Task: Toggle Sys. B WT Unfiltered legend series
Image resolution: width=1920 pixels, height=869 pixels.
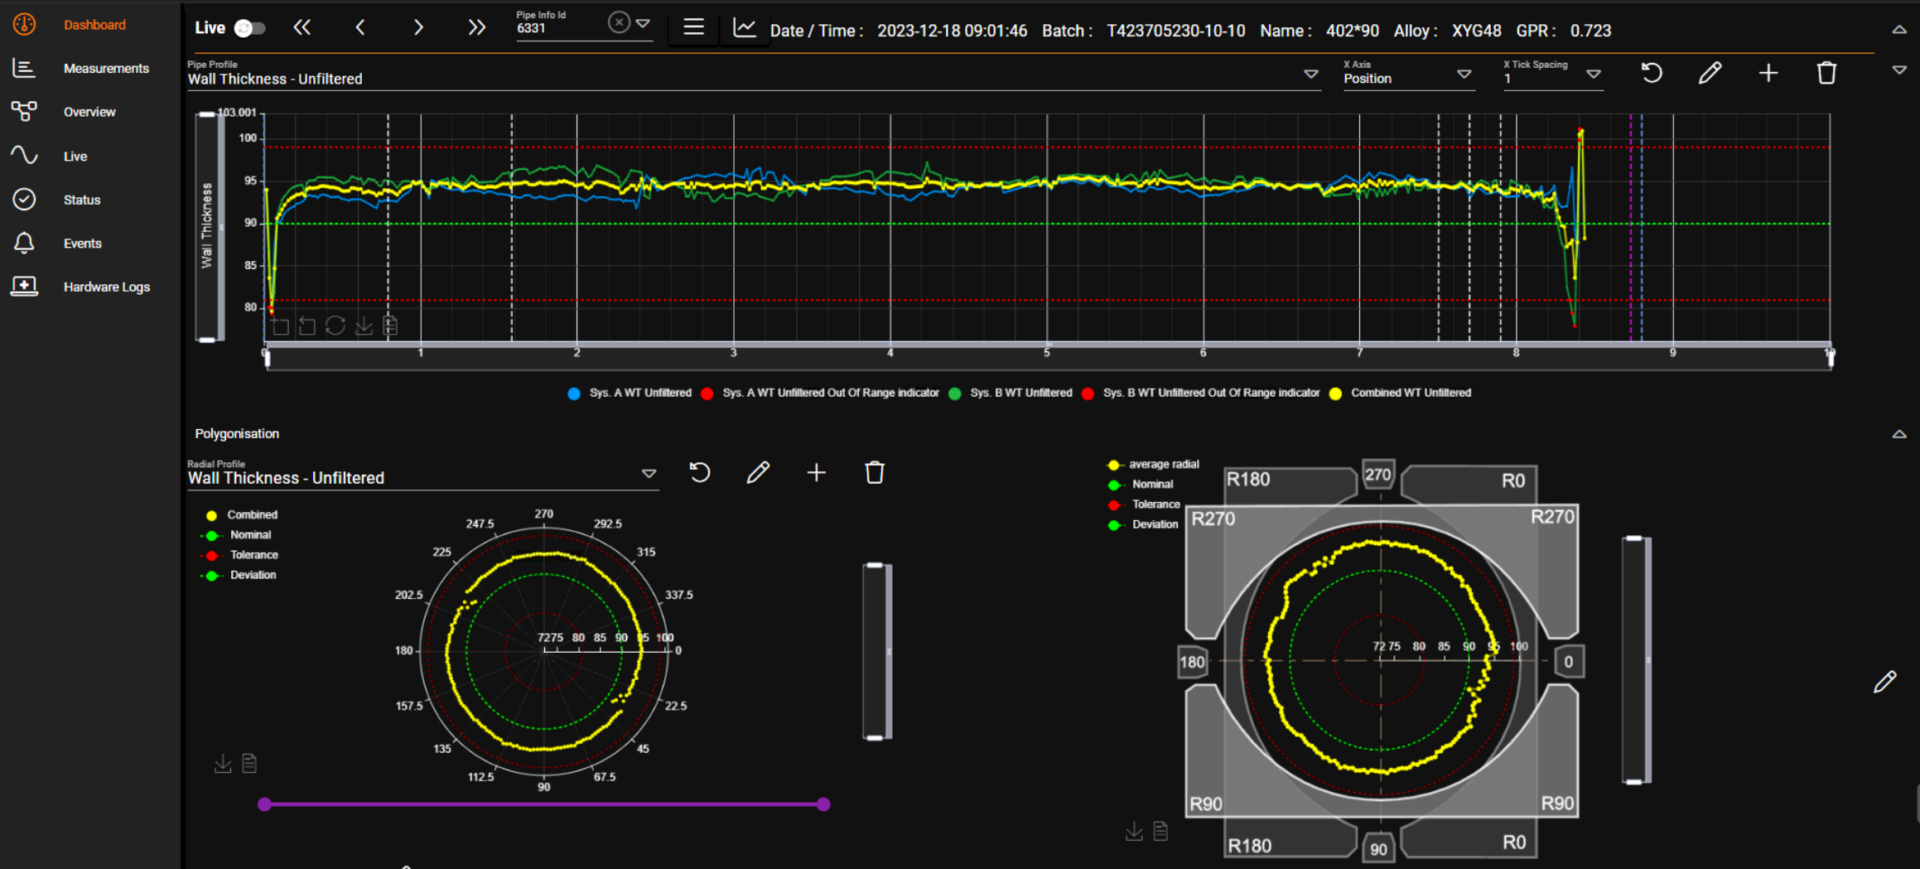Action: (1010, 393)
